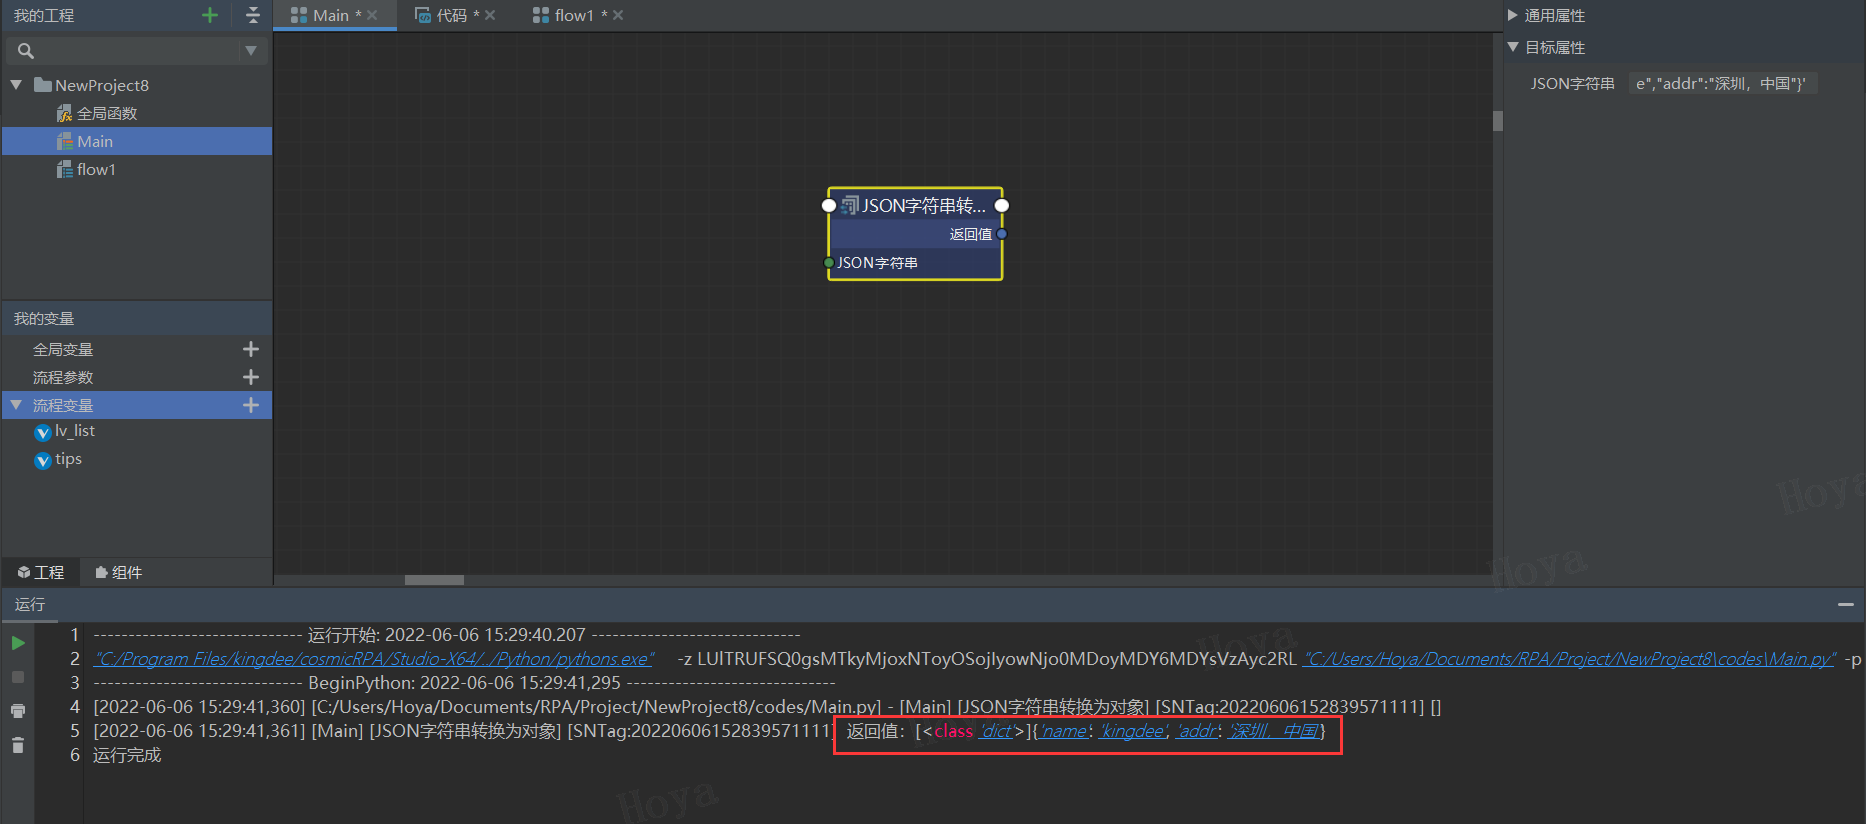Select the NewProject8 folder
The image size is (1866, 824).
coord(92,85)
